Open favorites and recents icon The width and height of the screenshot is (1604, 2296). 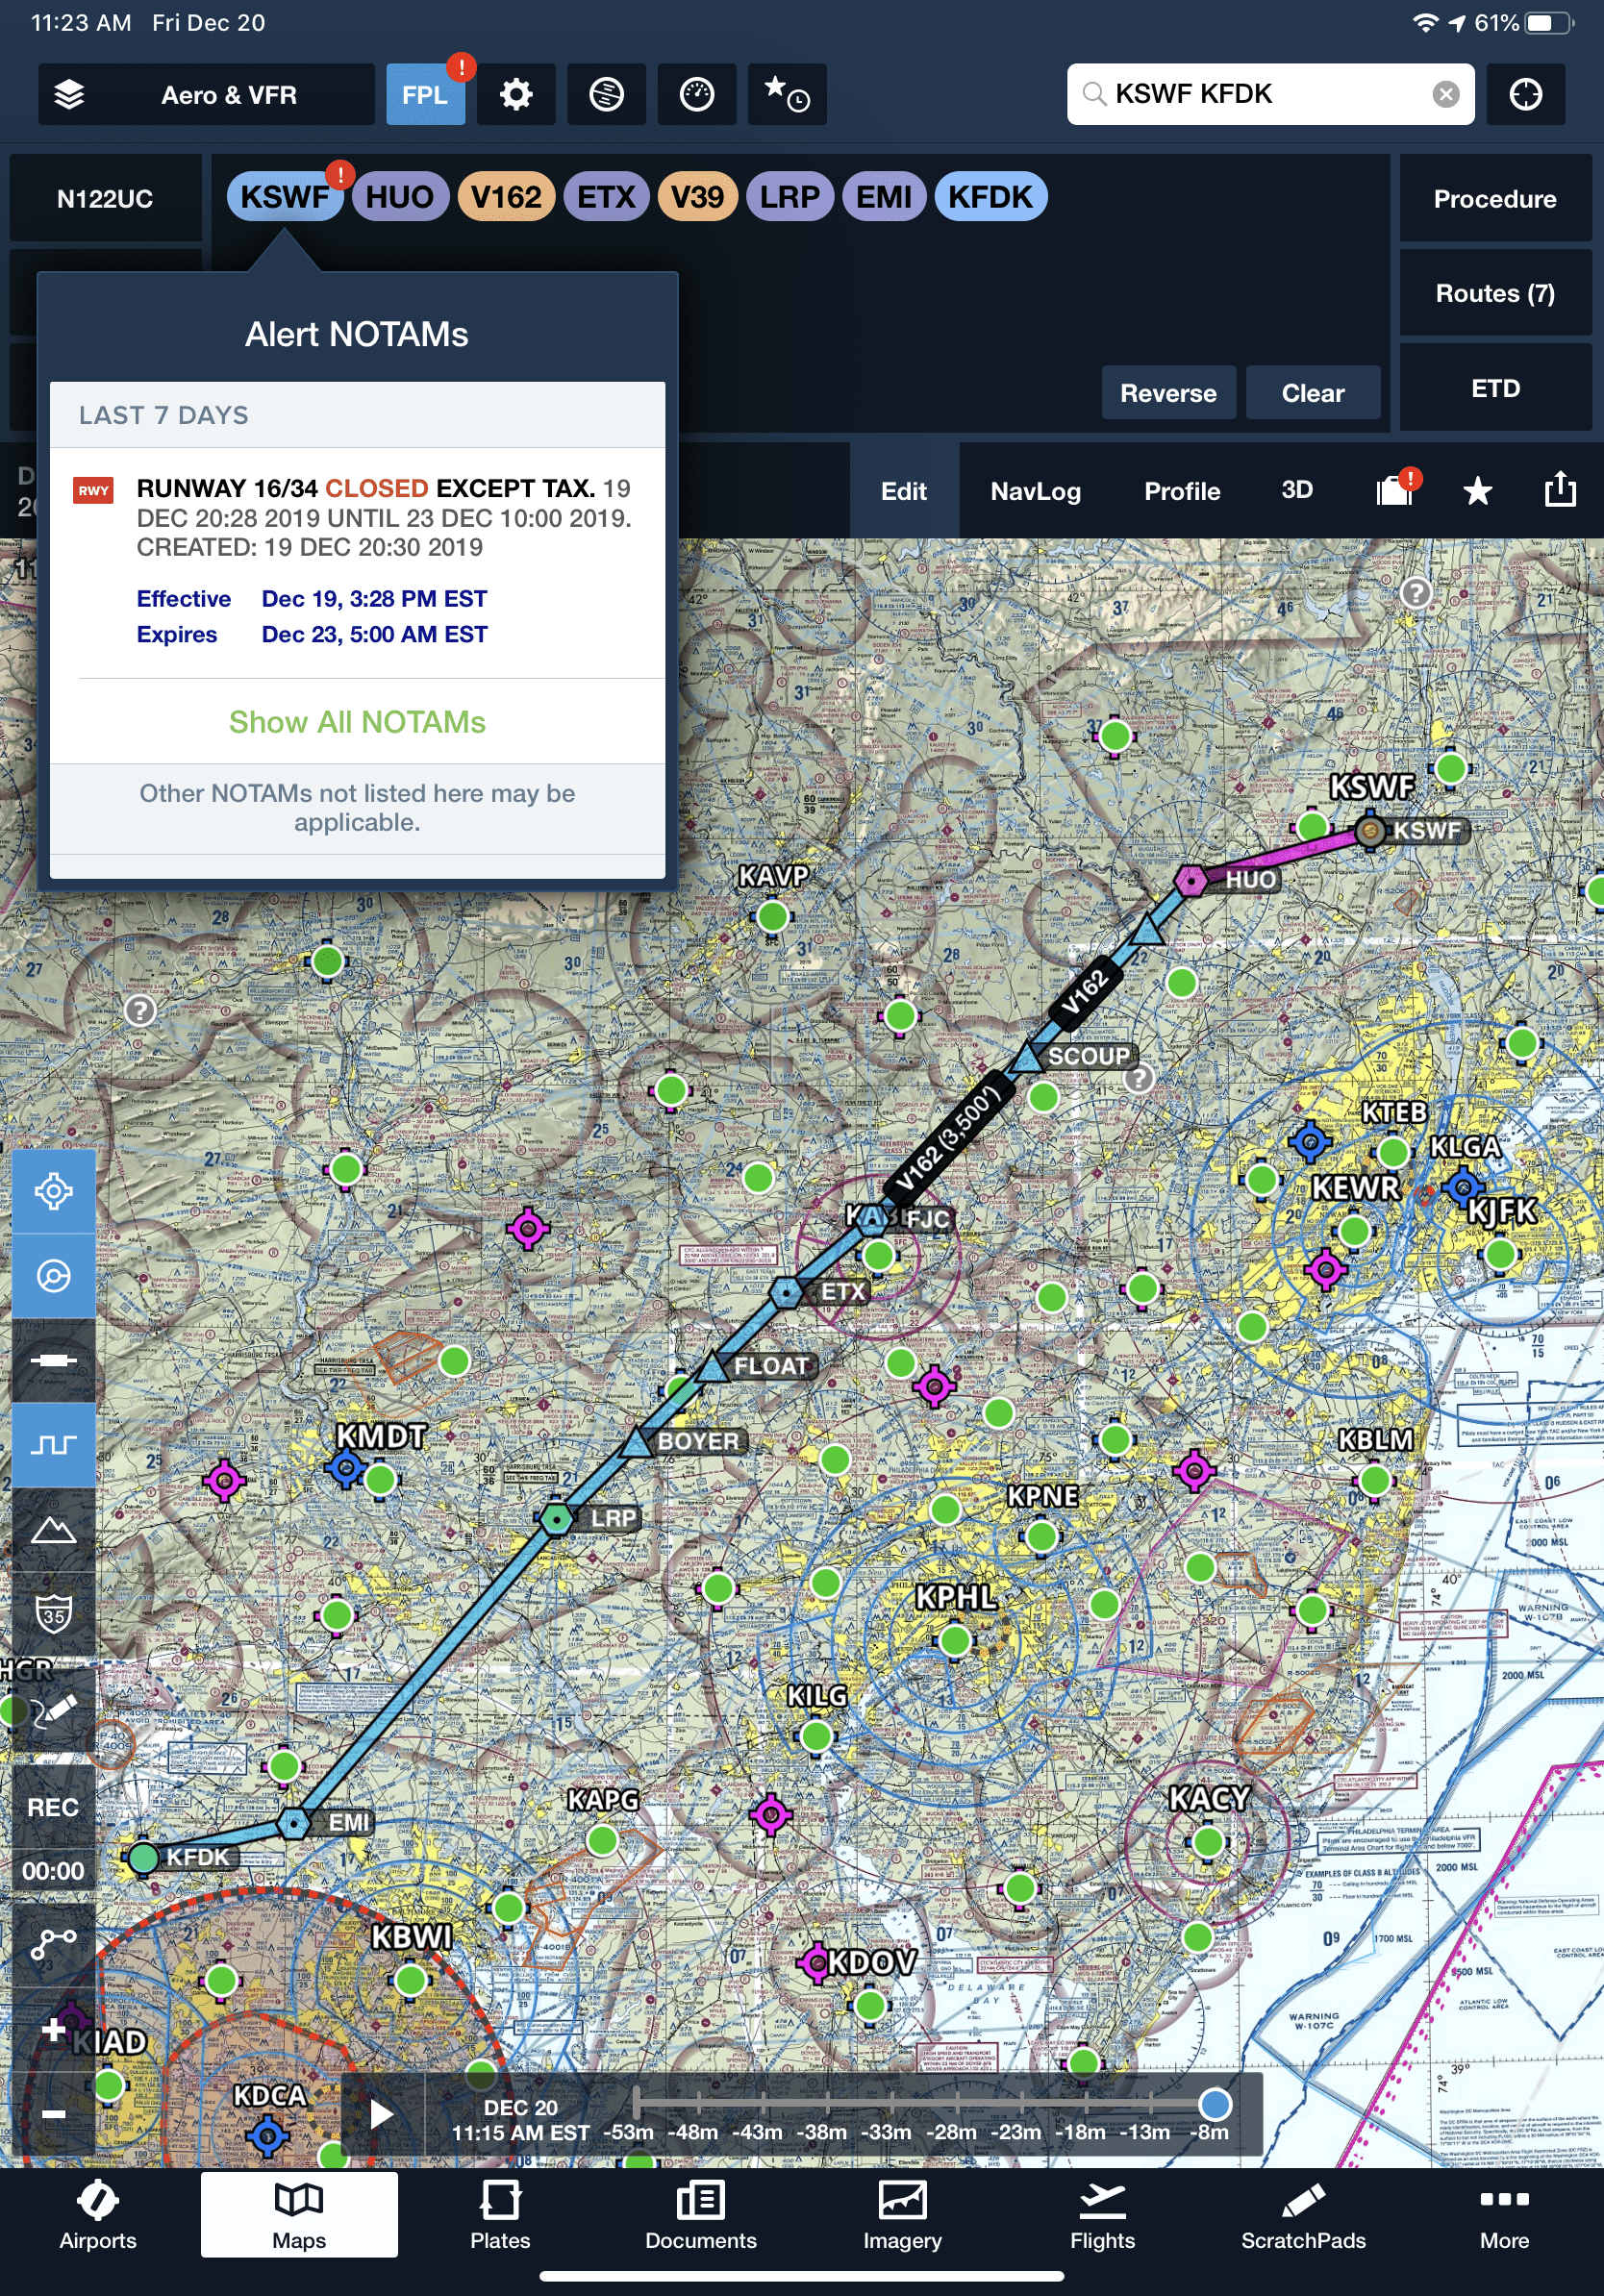pyautogui.click(x=787, y=95)
